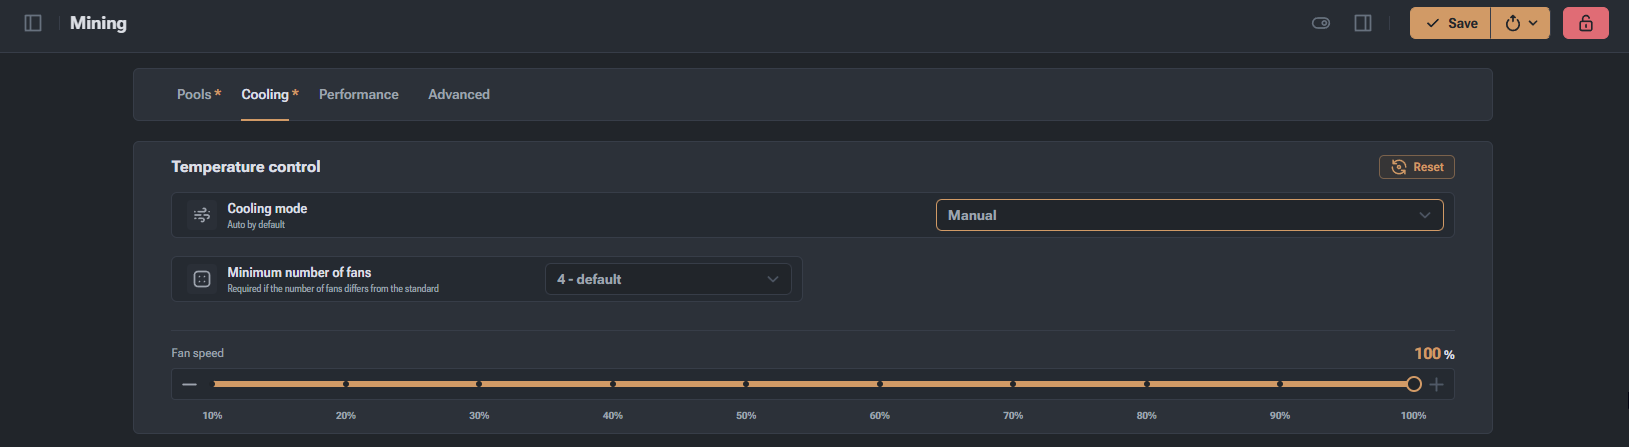Open the right side panel layout icon
This screenshot has height=447, width=1629.
1363,23
